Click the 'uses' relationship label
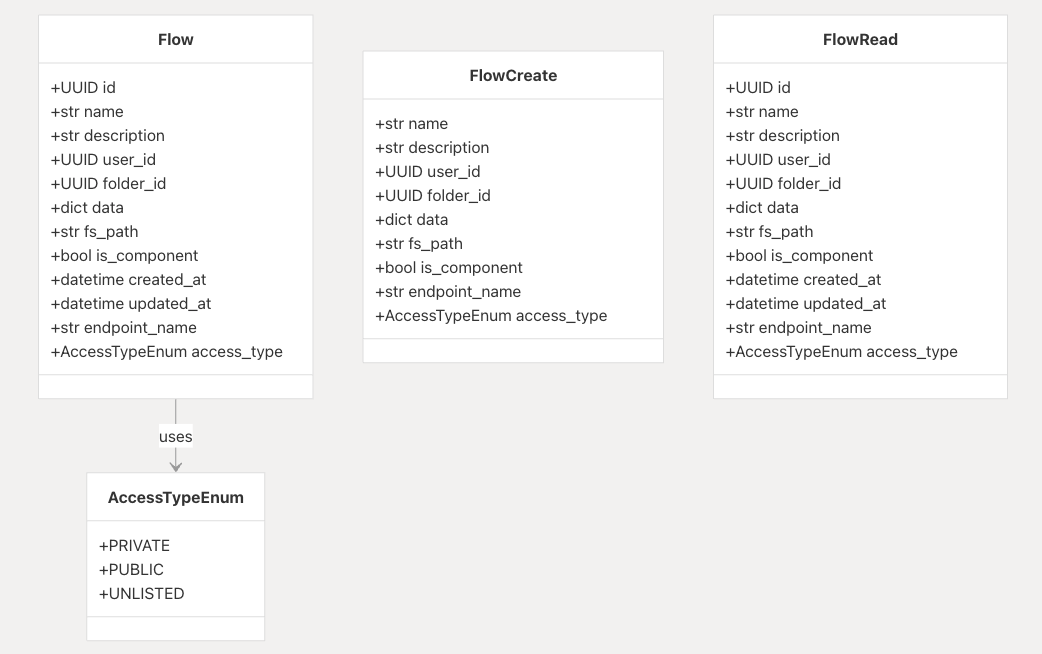The width and height of the screenshot is (1042, 654). click(176, 437)
